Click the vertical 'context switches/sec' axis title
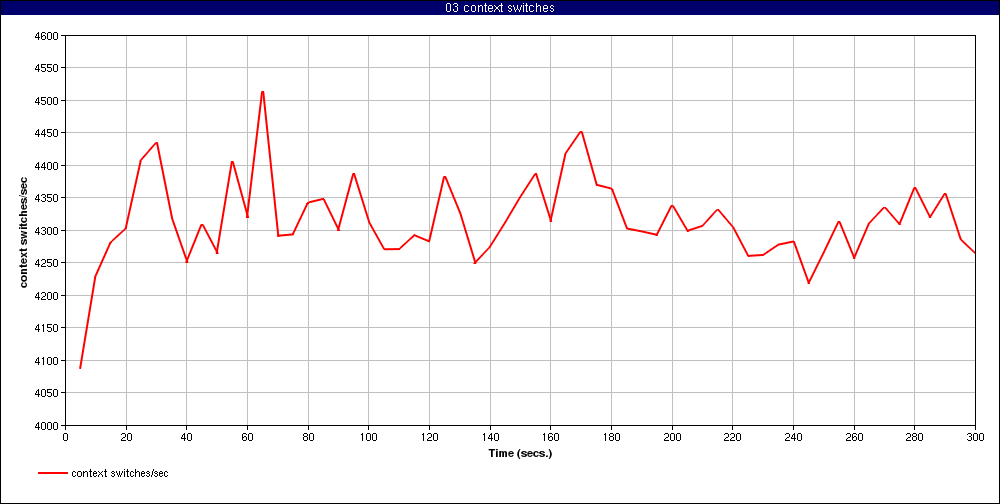Viewport: 1000px width, 504px height. tap(24, 230)
